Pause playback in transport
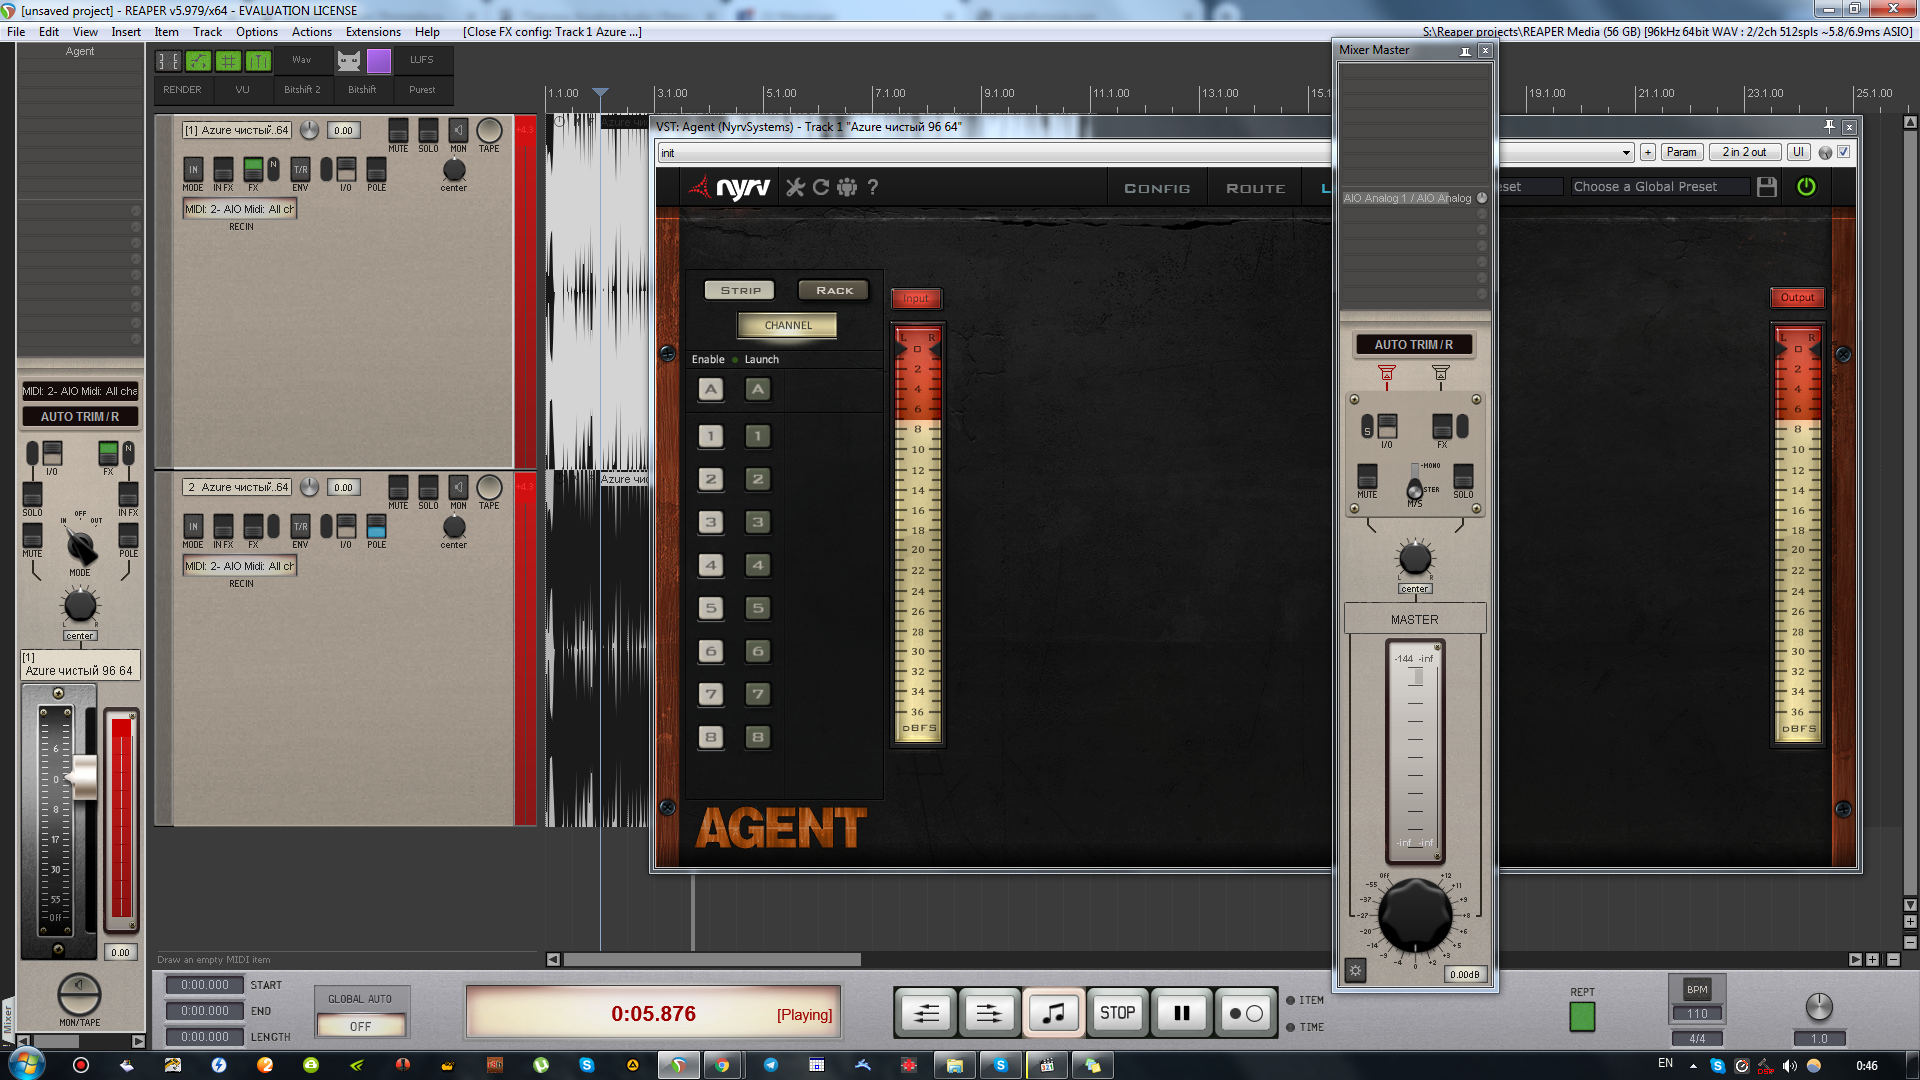The image size is (1920, 1080). pos(1182,1013)
